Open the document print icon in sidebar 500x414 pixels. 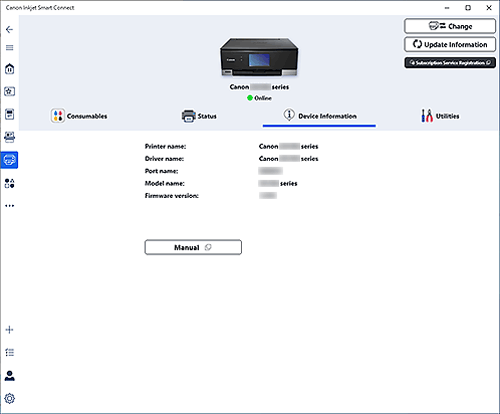(x=9, y=114)
